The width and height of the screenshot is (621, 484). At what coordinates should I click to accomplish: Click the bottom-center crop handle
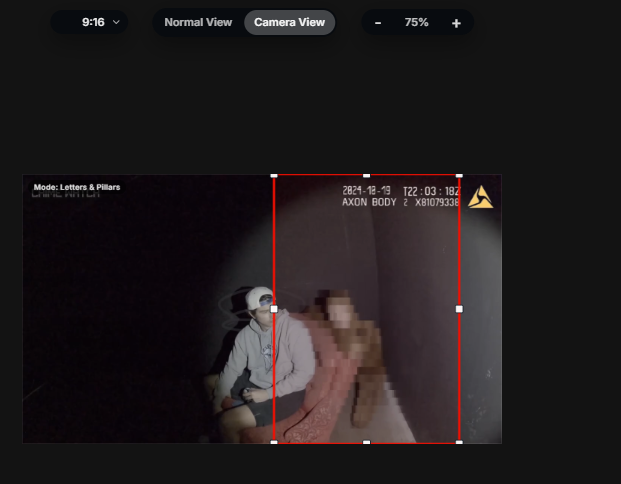[367, 442]
